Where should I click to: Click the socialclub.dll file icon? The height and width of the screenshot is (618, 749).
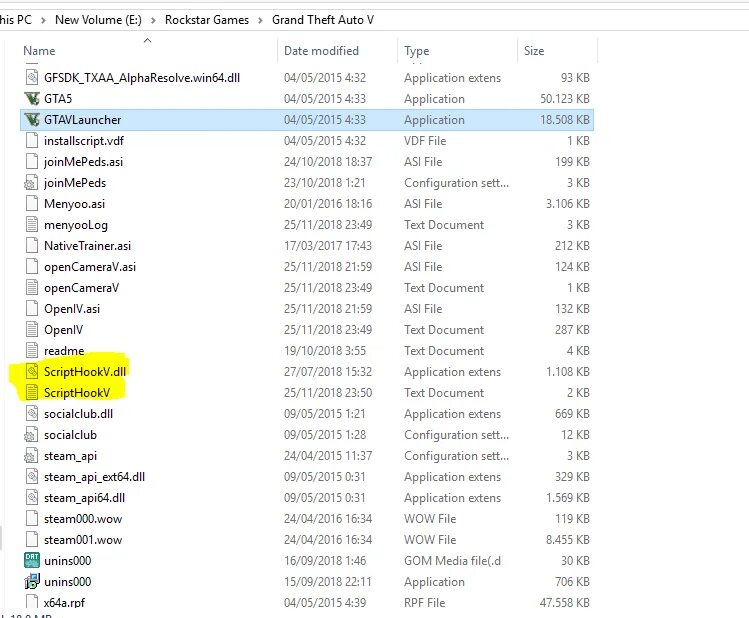pyautogui.click(x=32, y=414)
